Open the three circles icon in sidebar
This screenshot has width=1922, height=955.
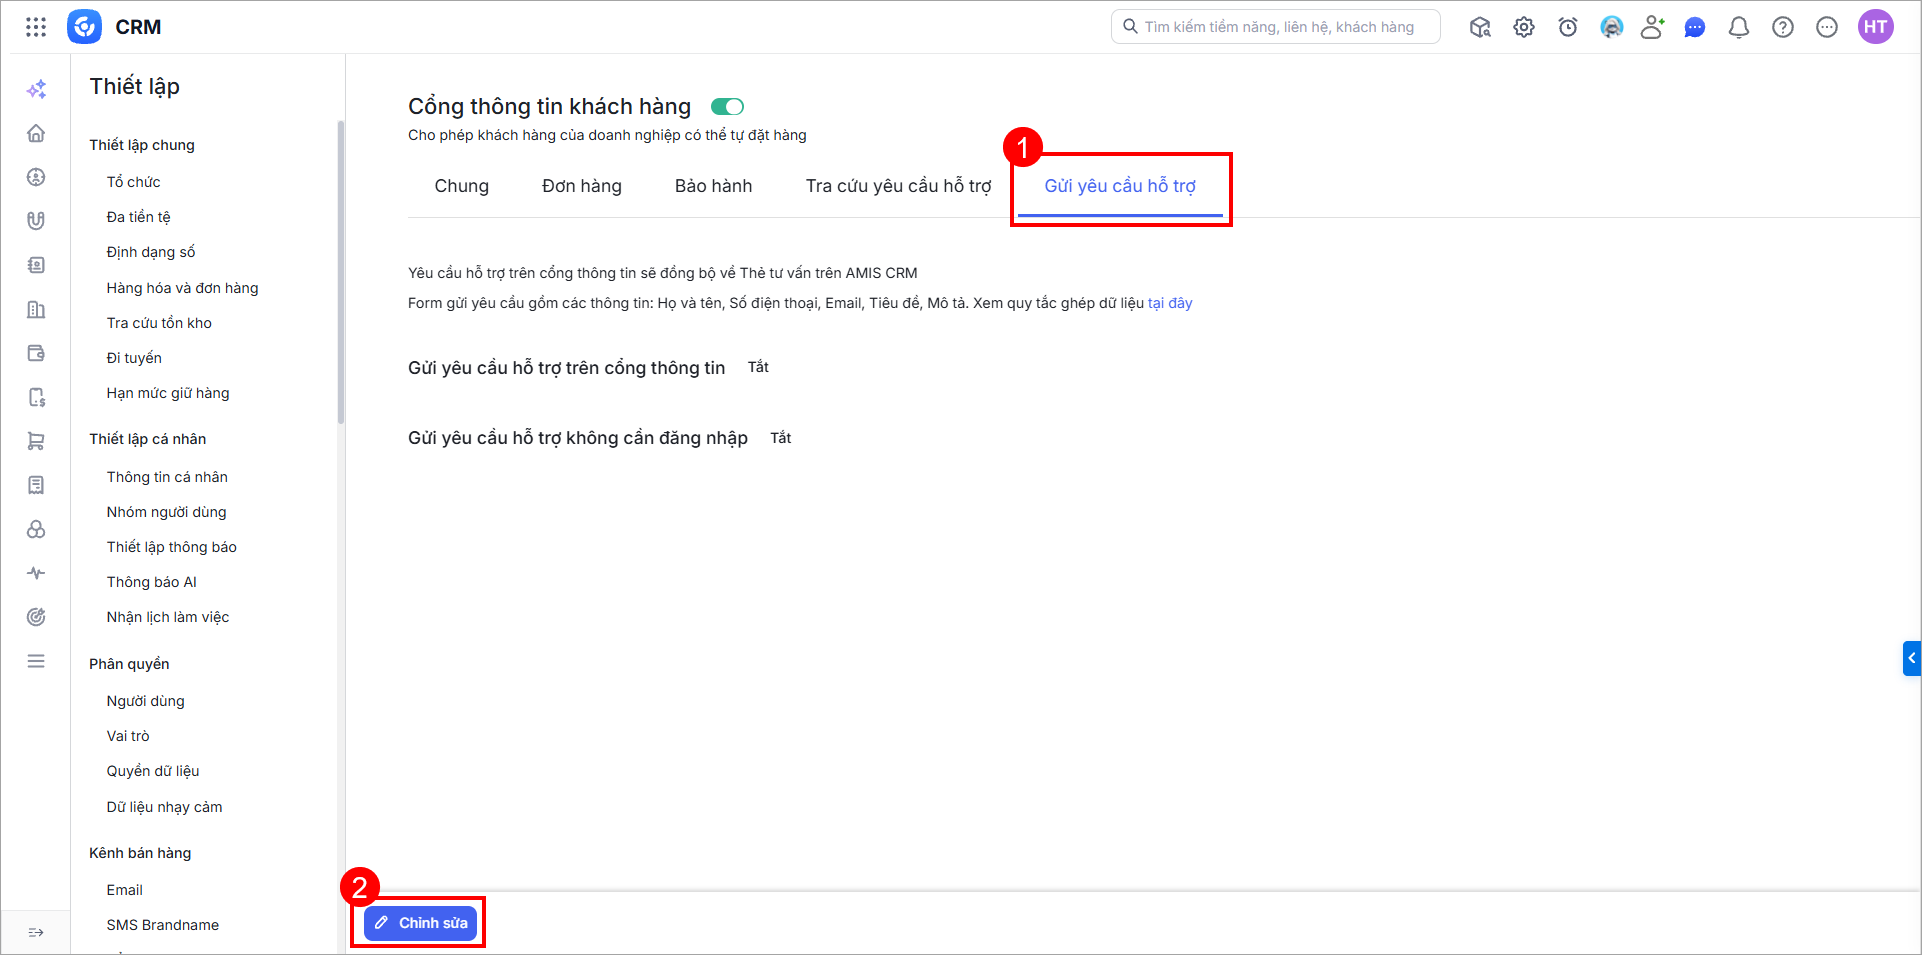(x=36, y=529)
